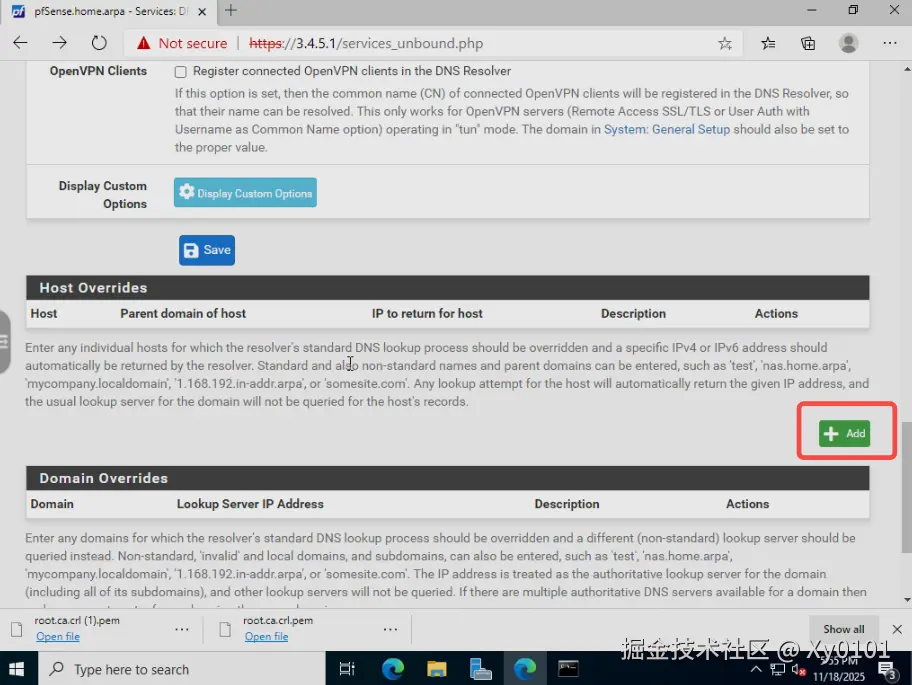
Task: Follow the System: General Setup link
Action: click(x=667, y=129)
